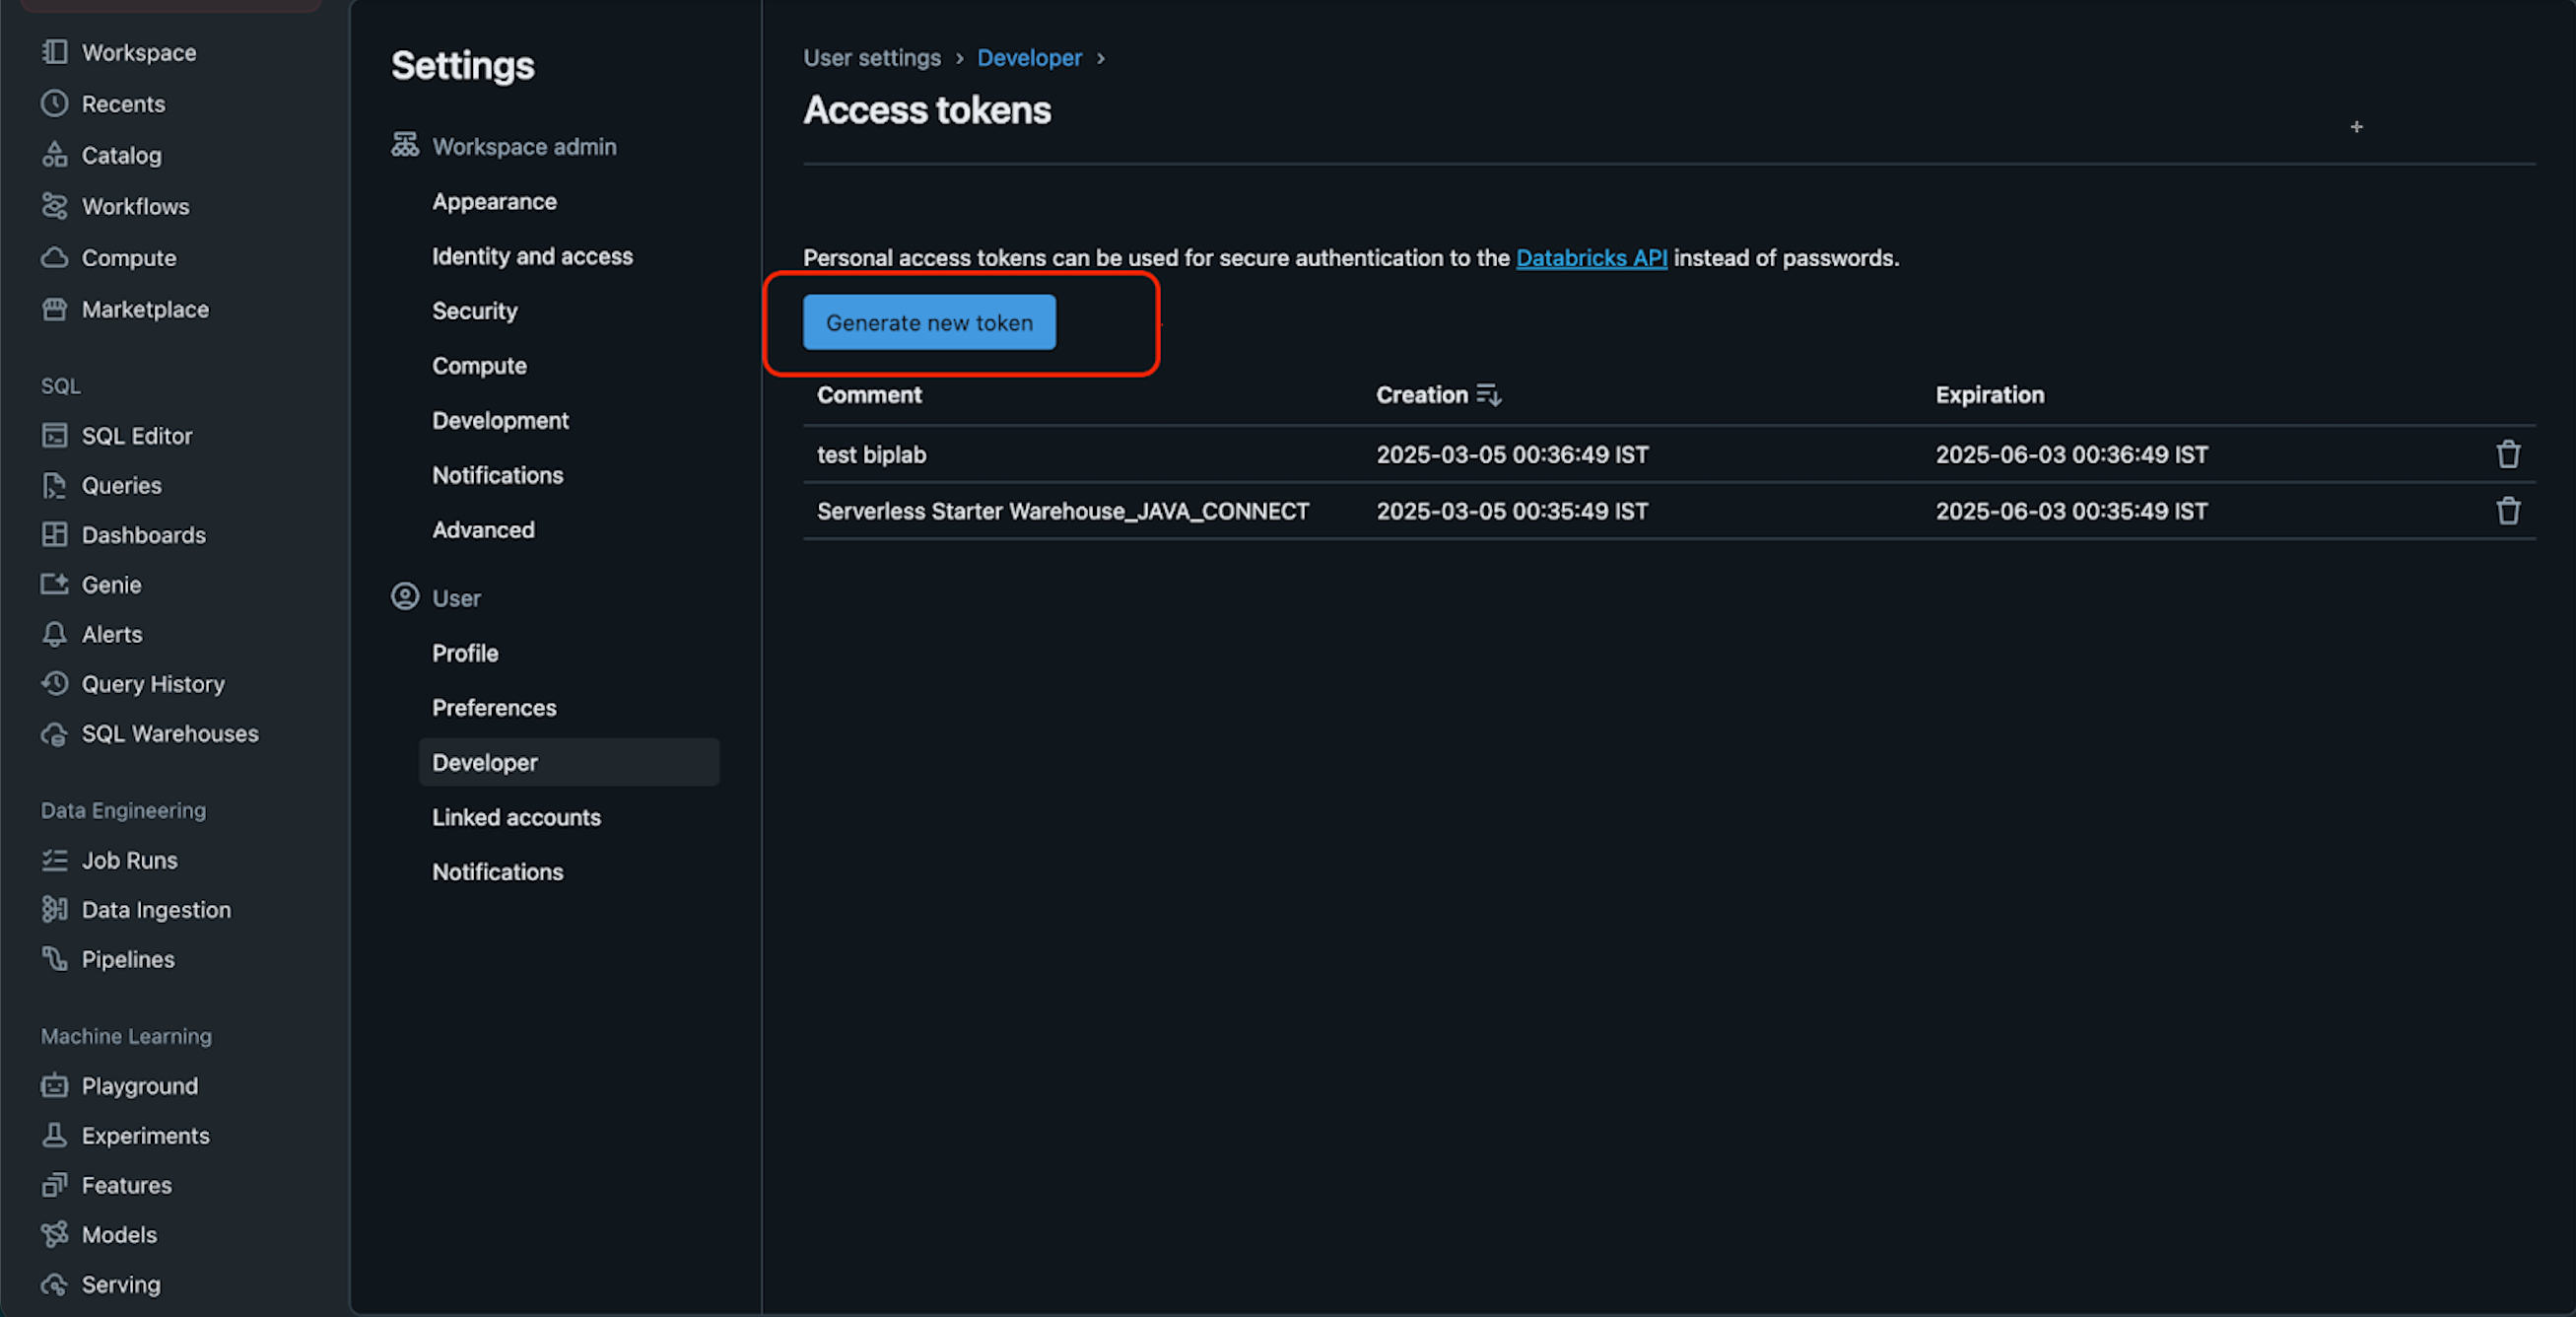
Task: Go back to User settings breadcrumb
Action: (872, 58)
